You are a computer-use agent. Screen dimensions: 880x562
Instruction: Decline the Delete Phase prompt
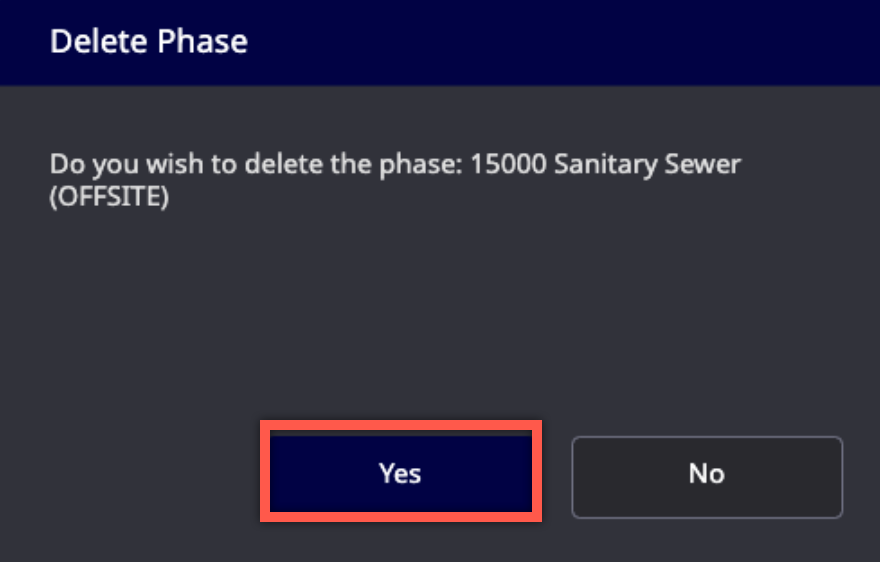coord(706,473)
